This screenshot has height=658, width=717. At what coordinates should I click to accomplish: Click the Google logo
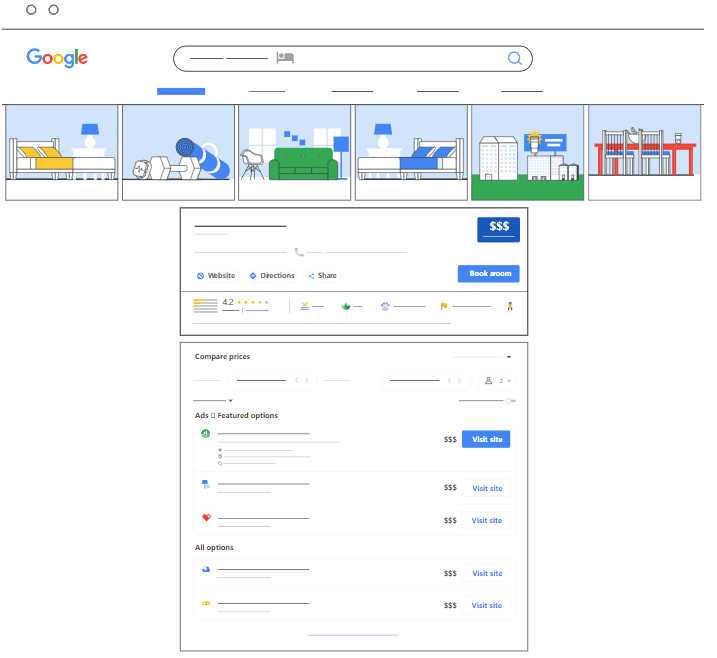coord(57,58)
